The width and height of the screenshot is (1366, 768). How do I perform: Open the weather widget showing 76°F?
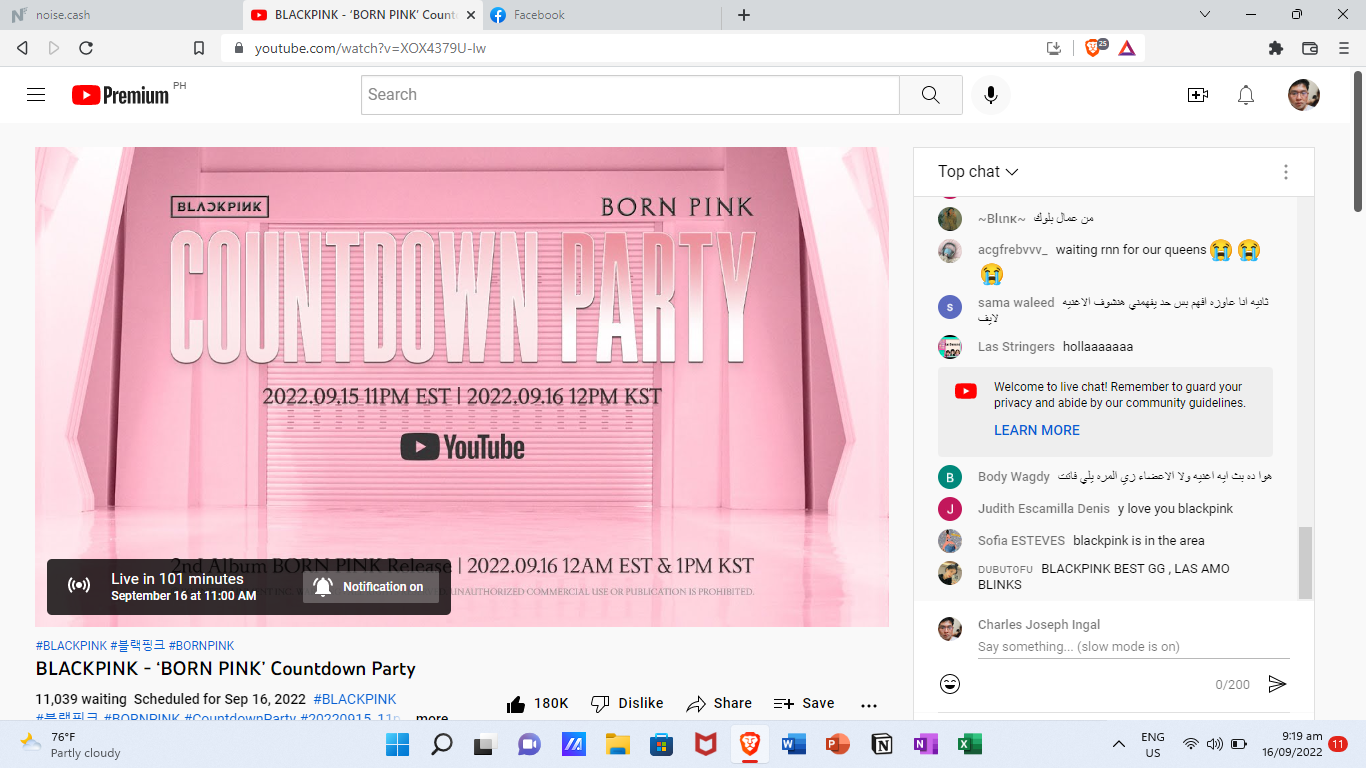tap(70, 745)
